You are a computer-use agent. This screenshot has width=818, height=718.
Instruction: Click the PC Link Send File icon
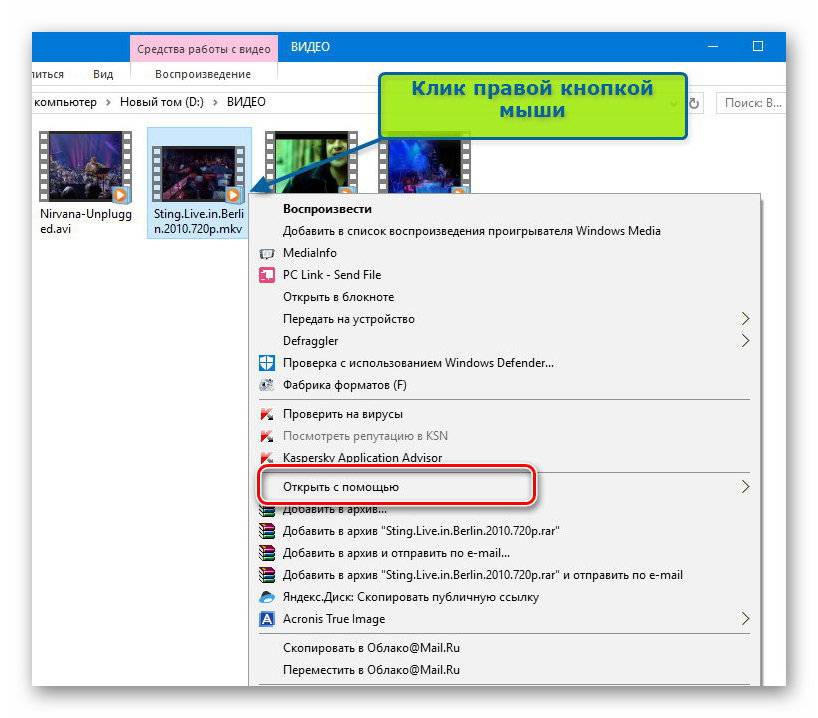267,275
